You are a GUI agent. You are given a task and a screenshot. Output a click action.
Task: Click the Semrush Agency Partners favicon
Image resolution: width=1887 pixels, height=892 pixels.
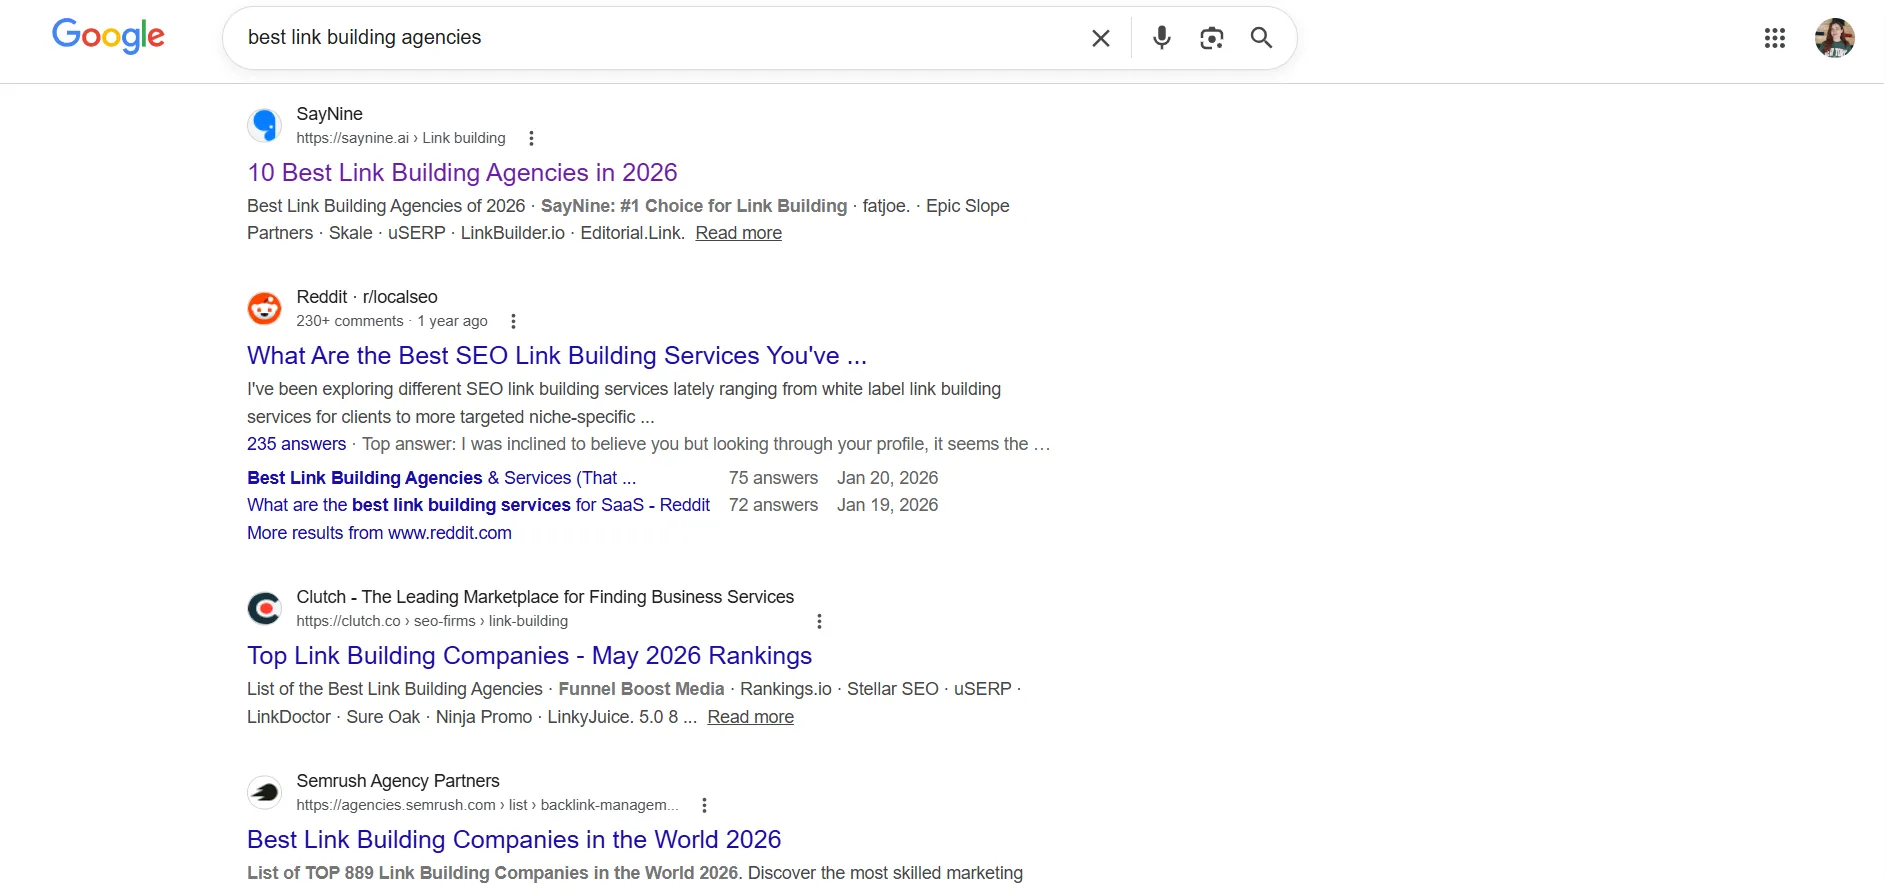[265, 792]
